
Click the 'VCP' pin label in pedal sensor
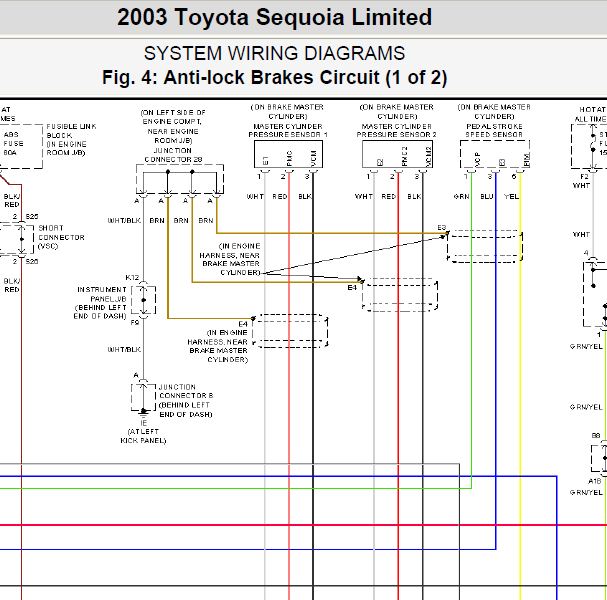pos(477,159)
